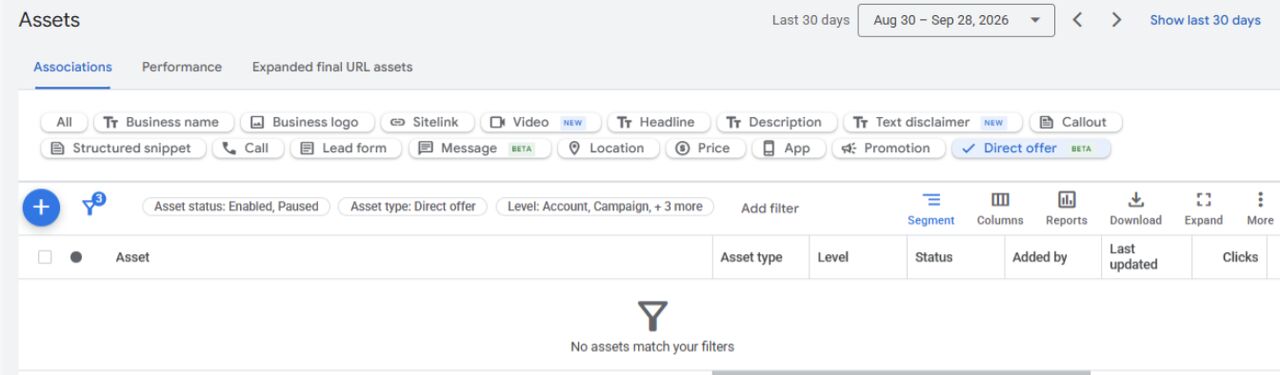Screen dimensions: 1280x375
Task: Edit the Asset status: Enabled, Paused filter
Action: coord(236,207)
